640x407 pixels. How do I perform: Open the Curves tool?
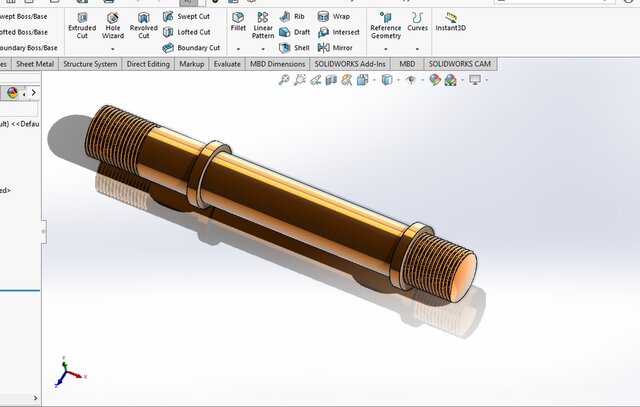(417, 22)
